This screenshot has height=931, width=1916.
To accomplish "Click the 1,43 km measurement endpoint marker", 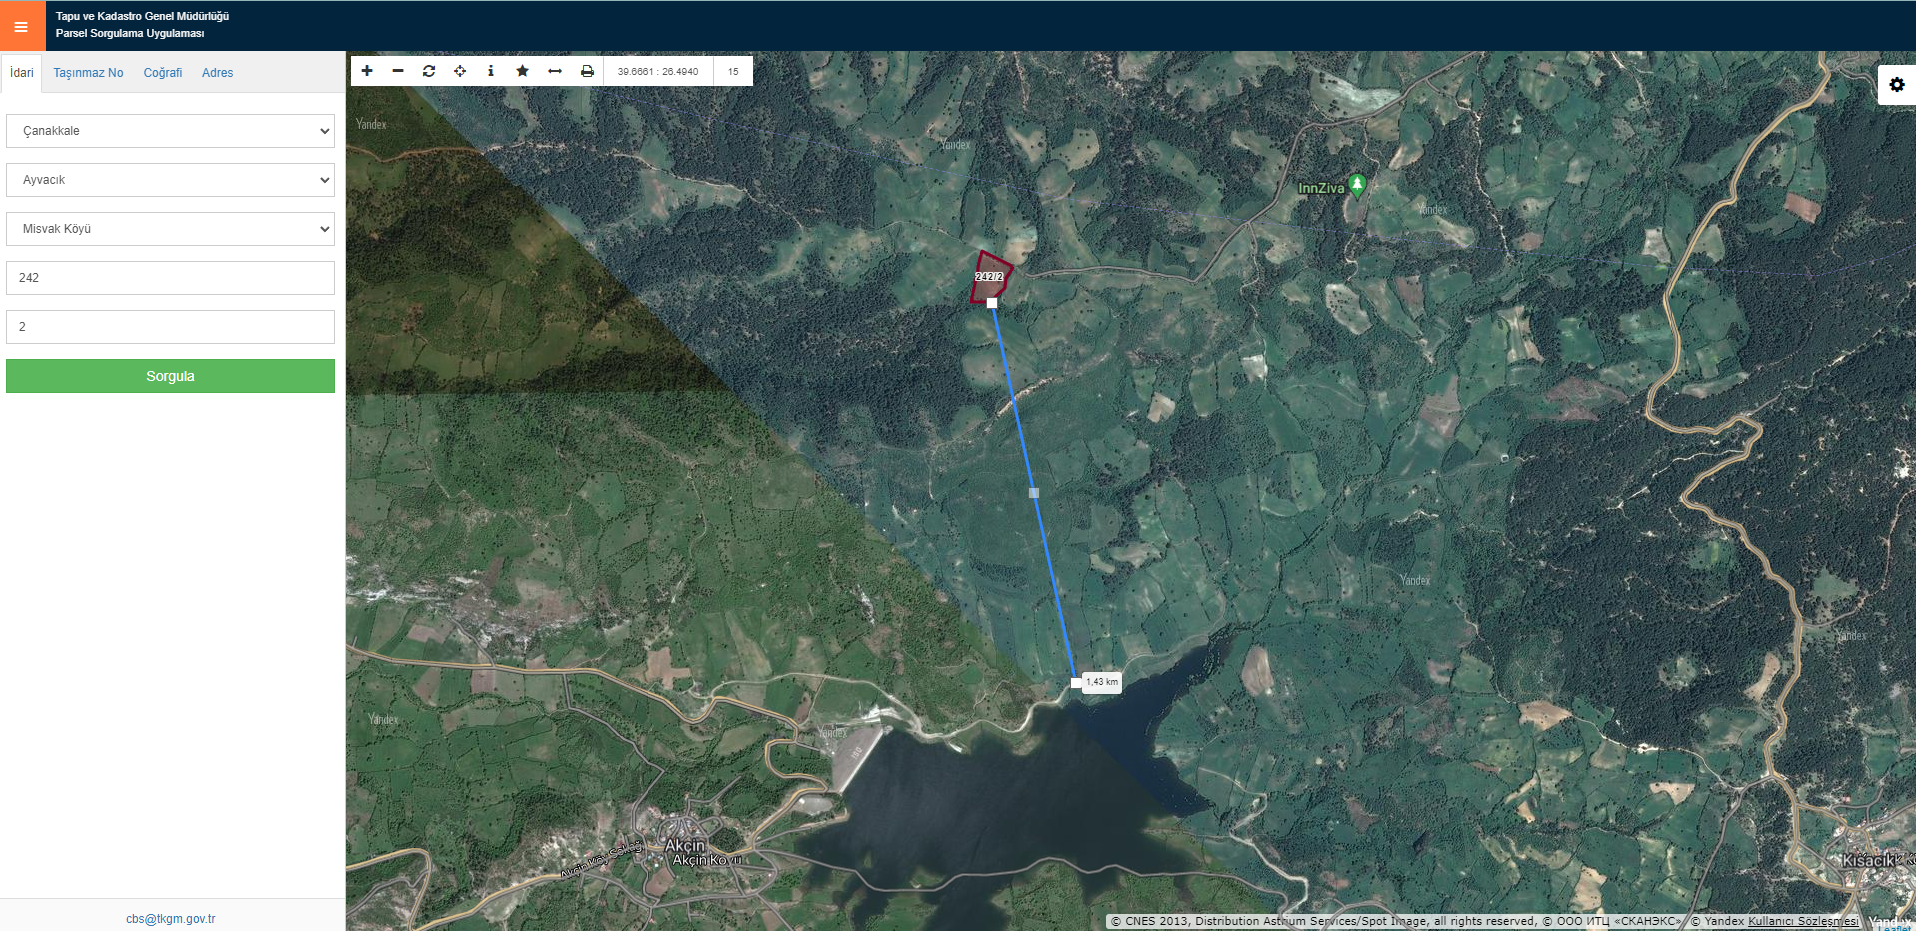I will pos(1076,683).
